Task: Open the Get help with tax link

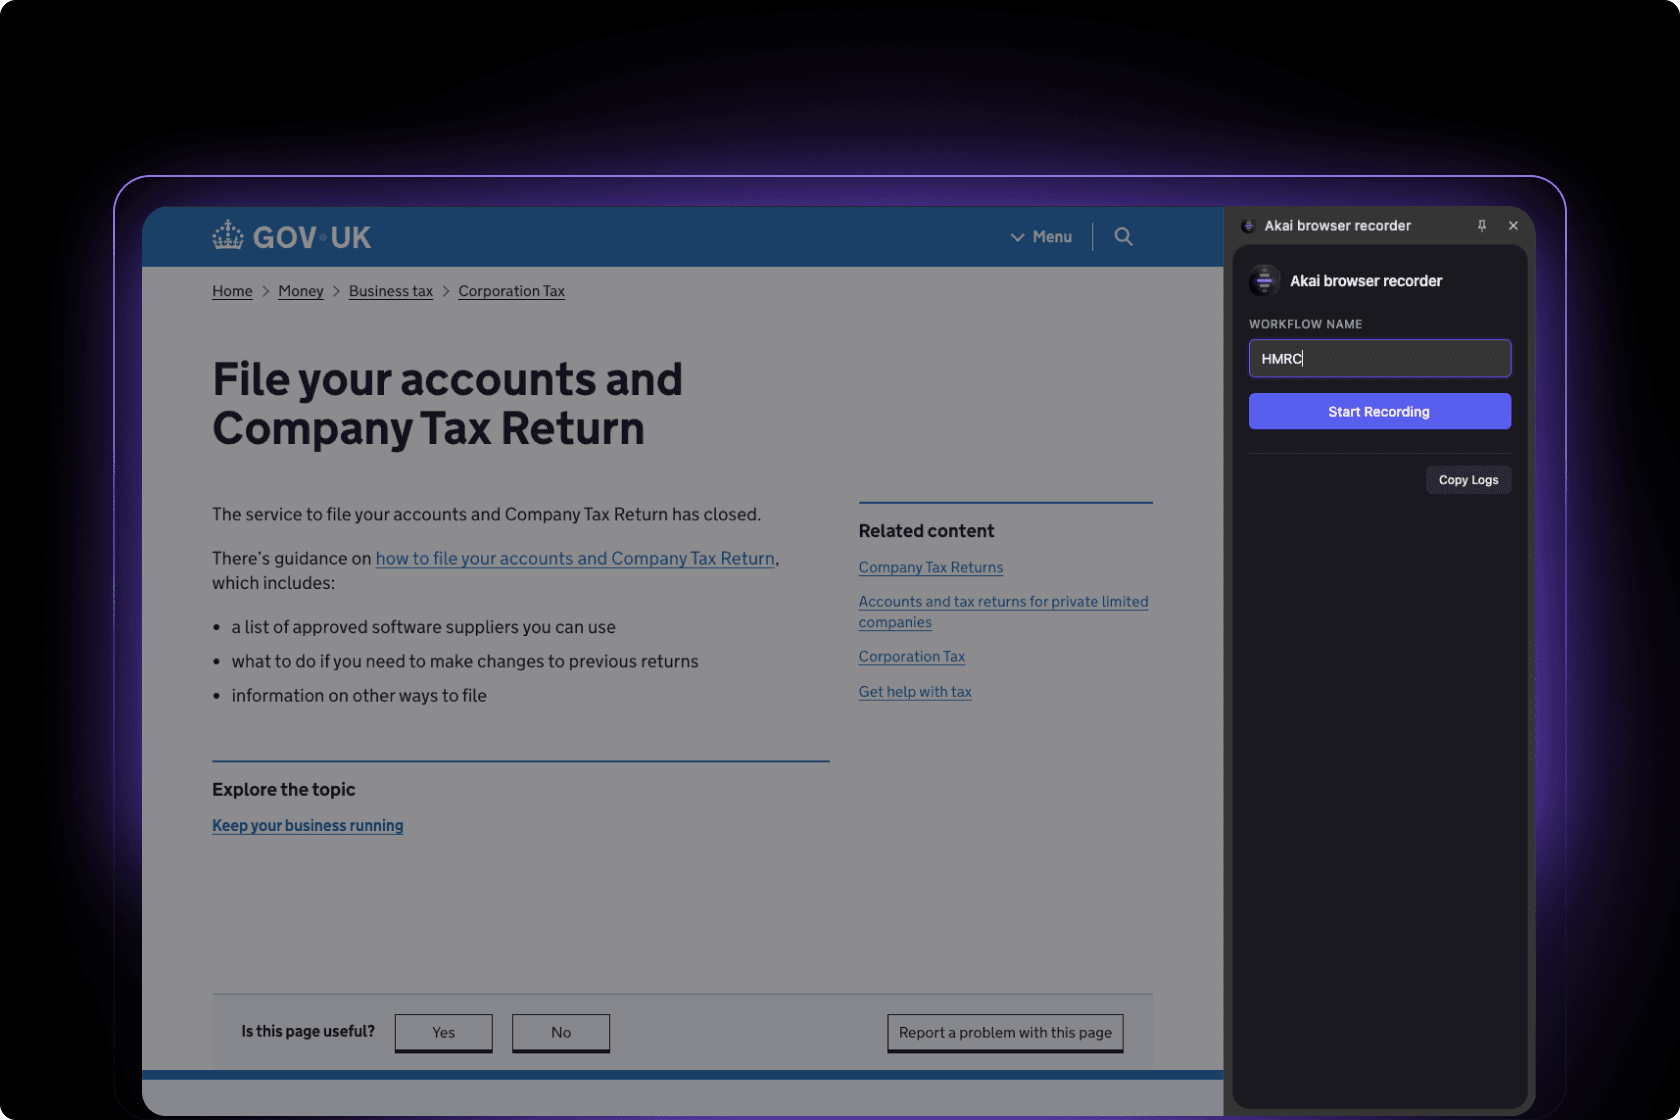Action: (x=915, y=692)
